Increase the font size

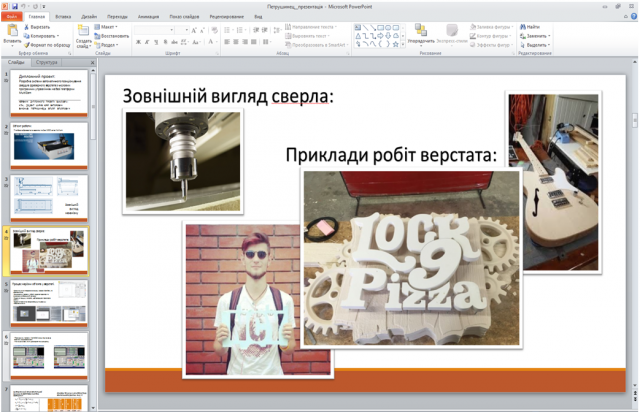194,30
